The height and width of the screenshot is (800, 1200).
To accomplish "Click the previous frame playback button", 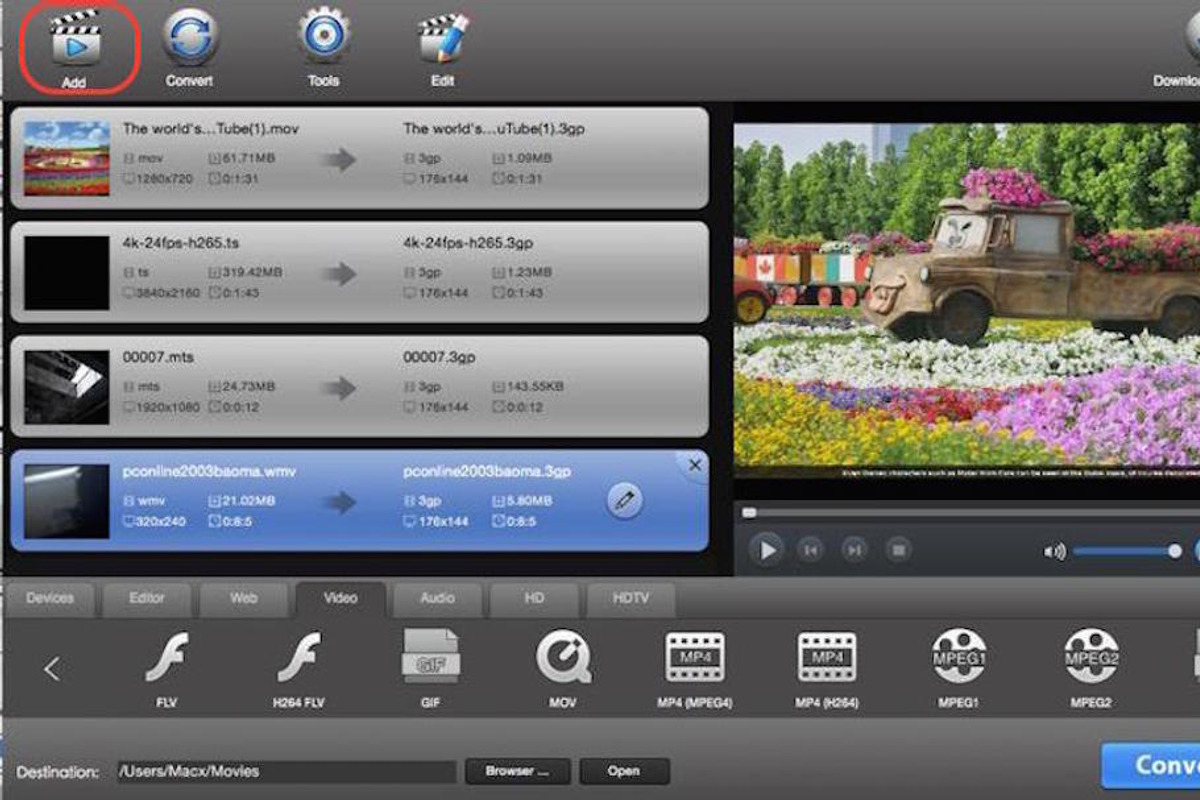I will tap(810, 549).
